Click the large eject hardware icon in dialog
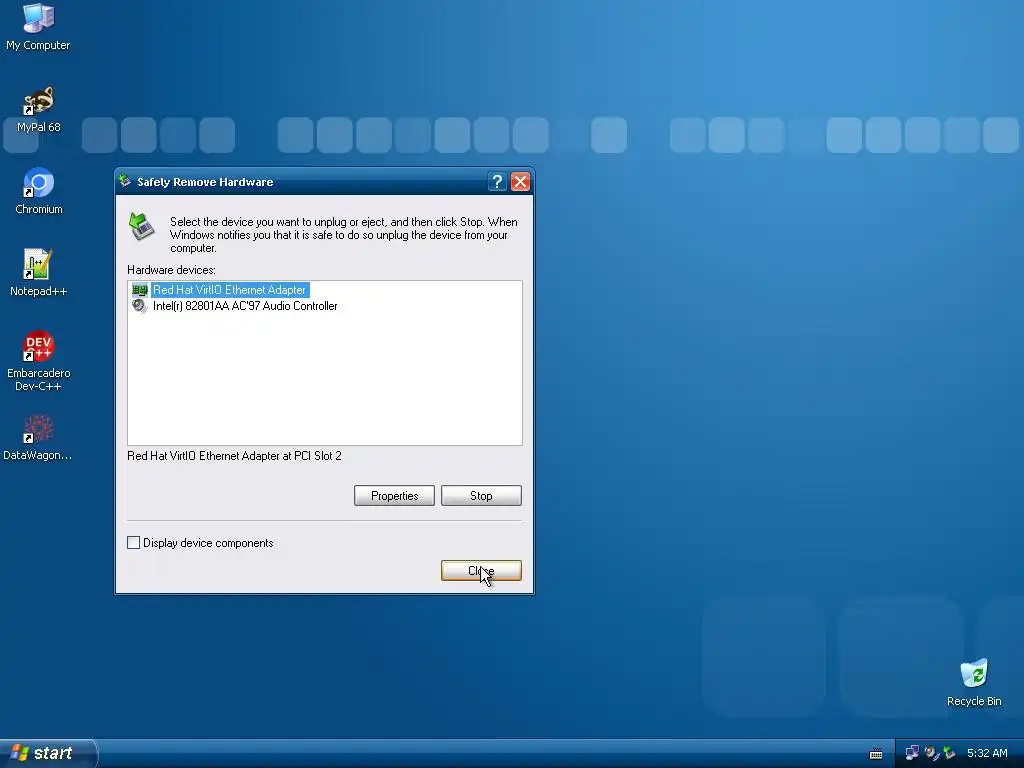Screen dimensions: 1024x768 click(x=142, y=227)
